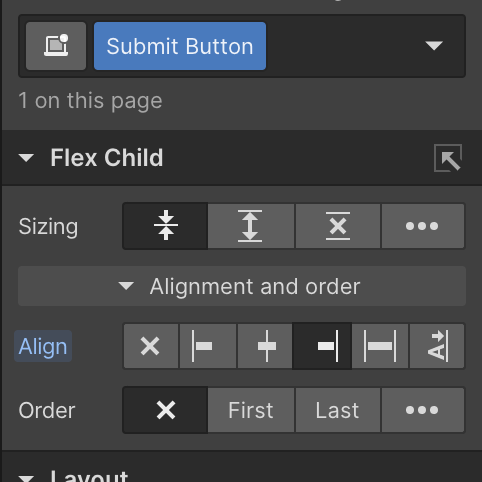Open the selector states dropdown arrow
Viewport: 482px width, 482px height.
(x=434, y=45)
